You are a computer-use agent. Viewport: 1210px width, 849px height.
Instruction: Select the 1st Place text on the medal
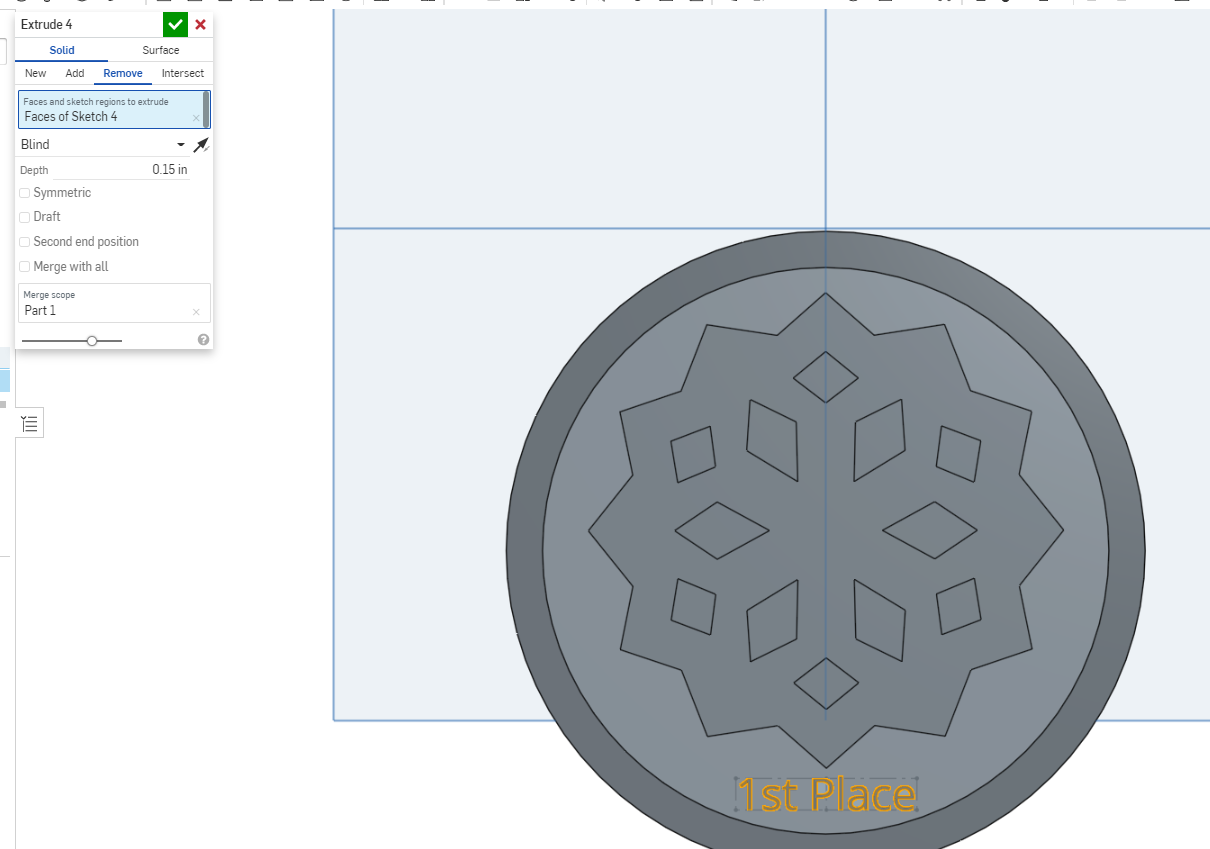(826, 794)
